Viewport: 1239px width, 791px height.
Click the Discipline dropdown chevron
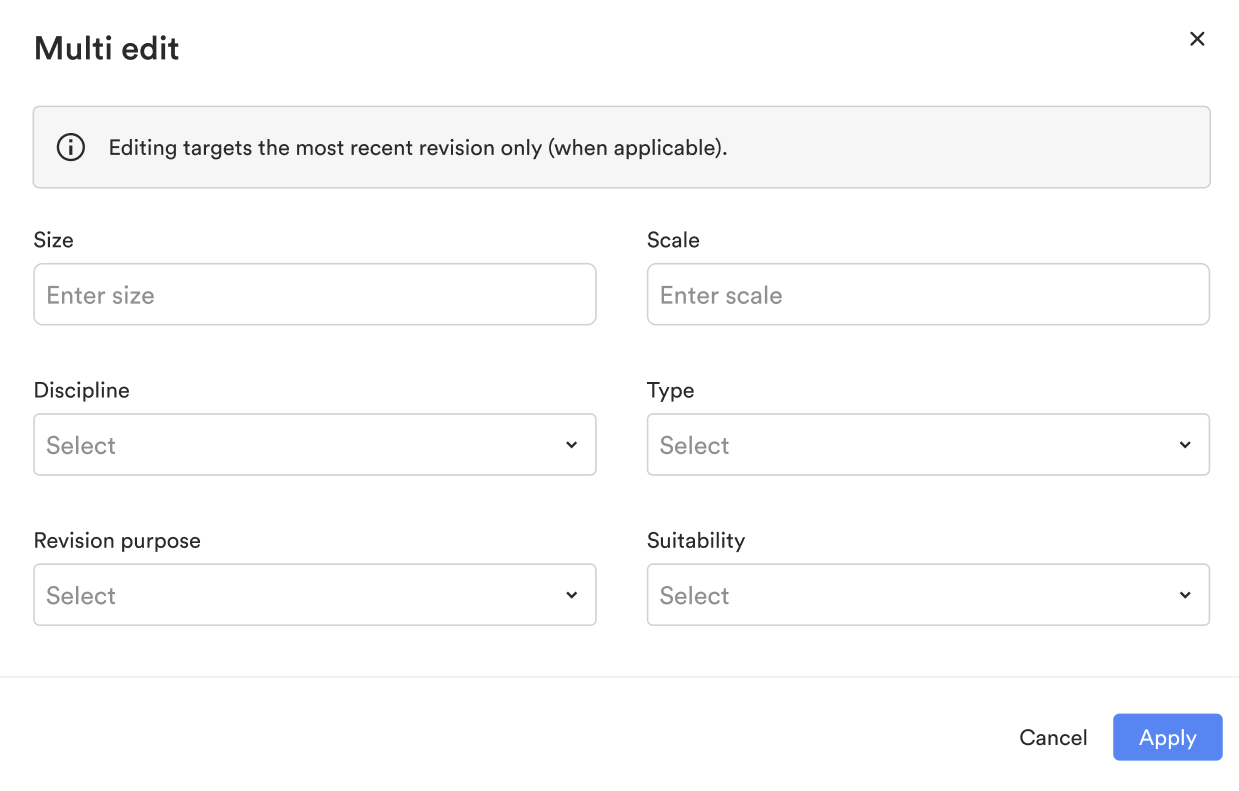(571, 444)
